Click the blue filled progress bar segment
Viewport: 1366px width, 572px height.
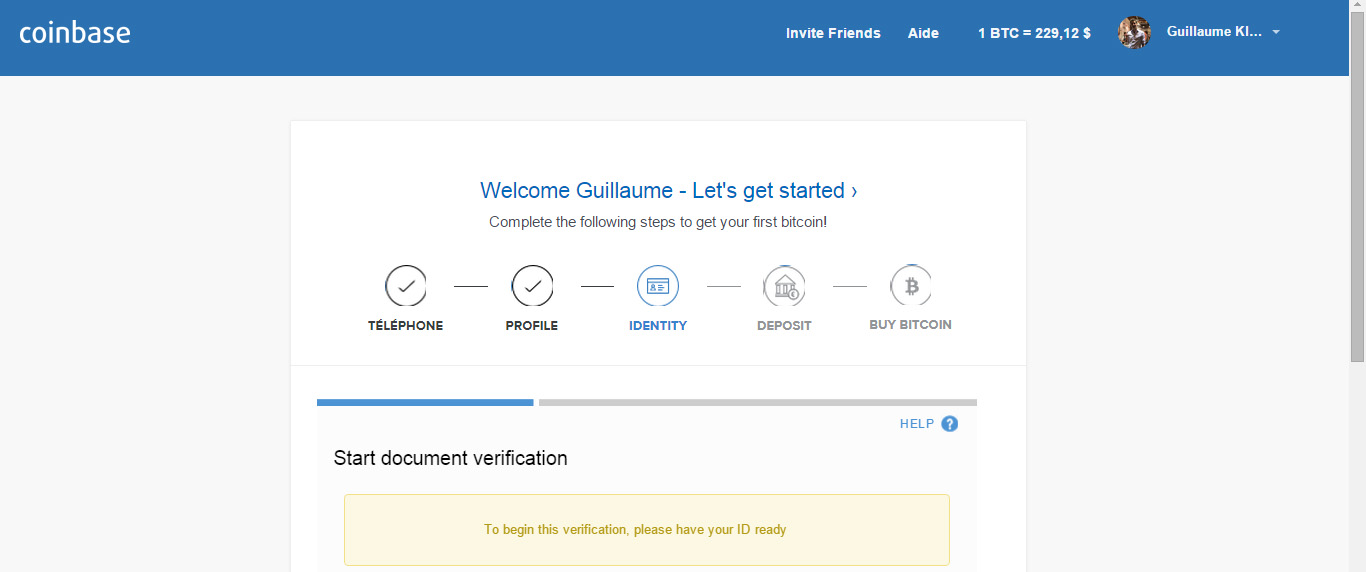425,403
